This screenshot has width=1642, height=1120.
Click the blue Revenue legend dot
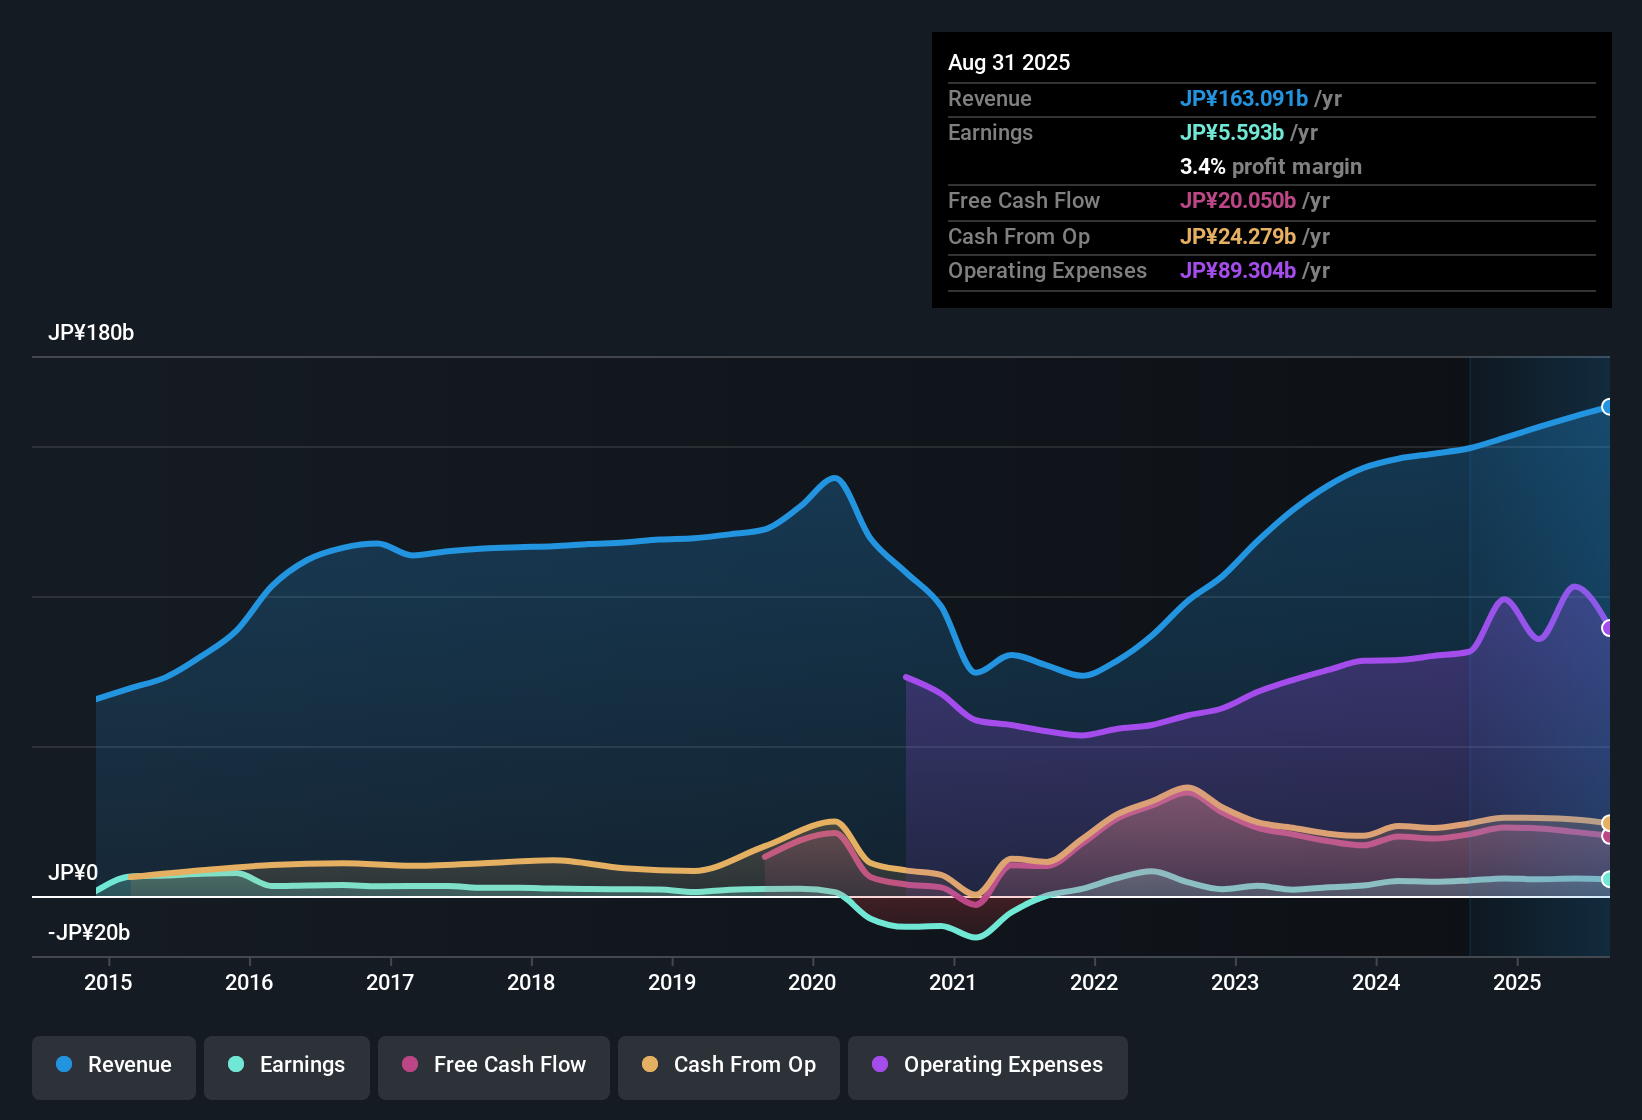[x=63, y=1065]
